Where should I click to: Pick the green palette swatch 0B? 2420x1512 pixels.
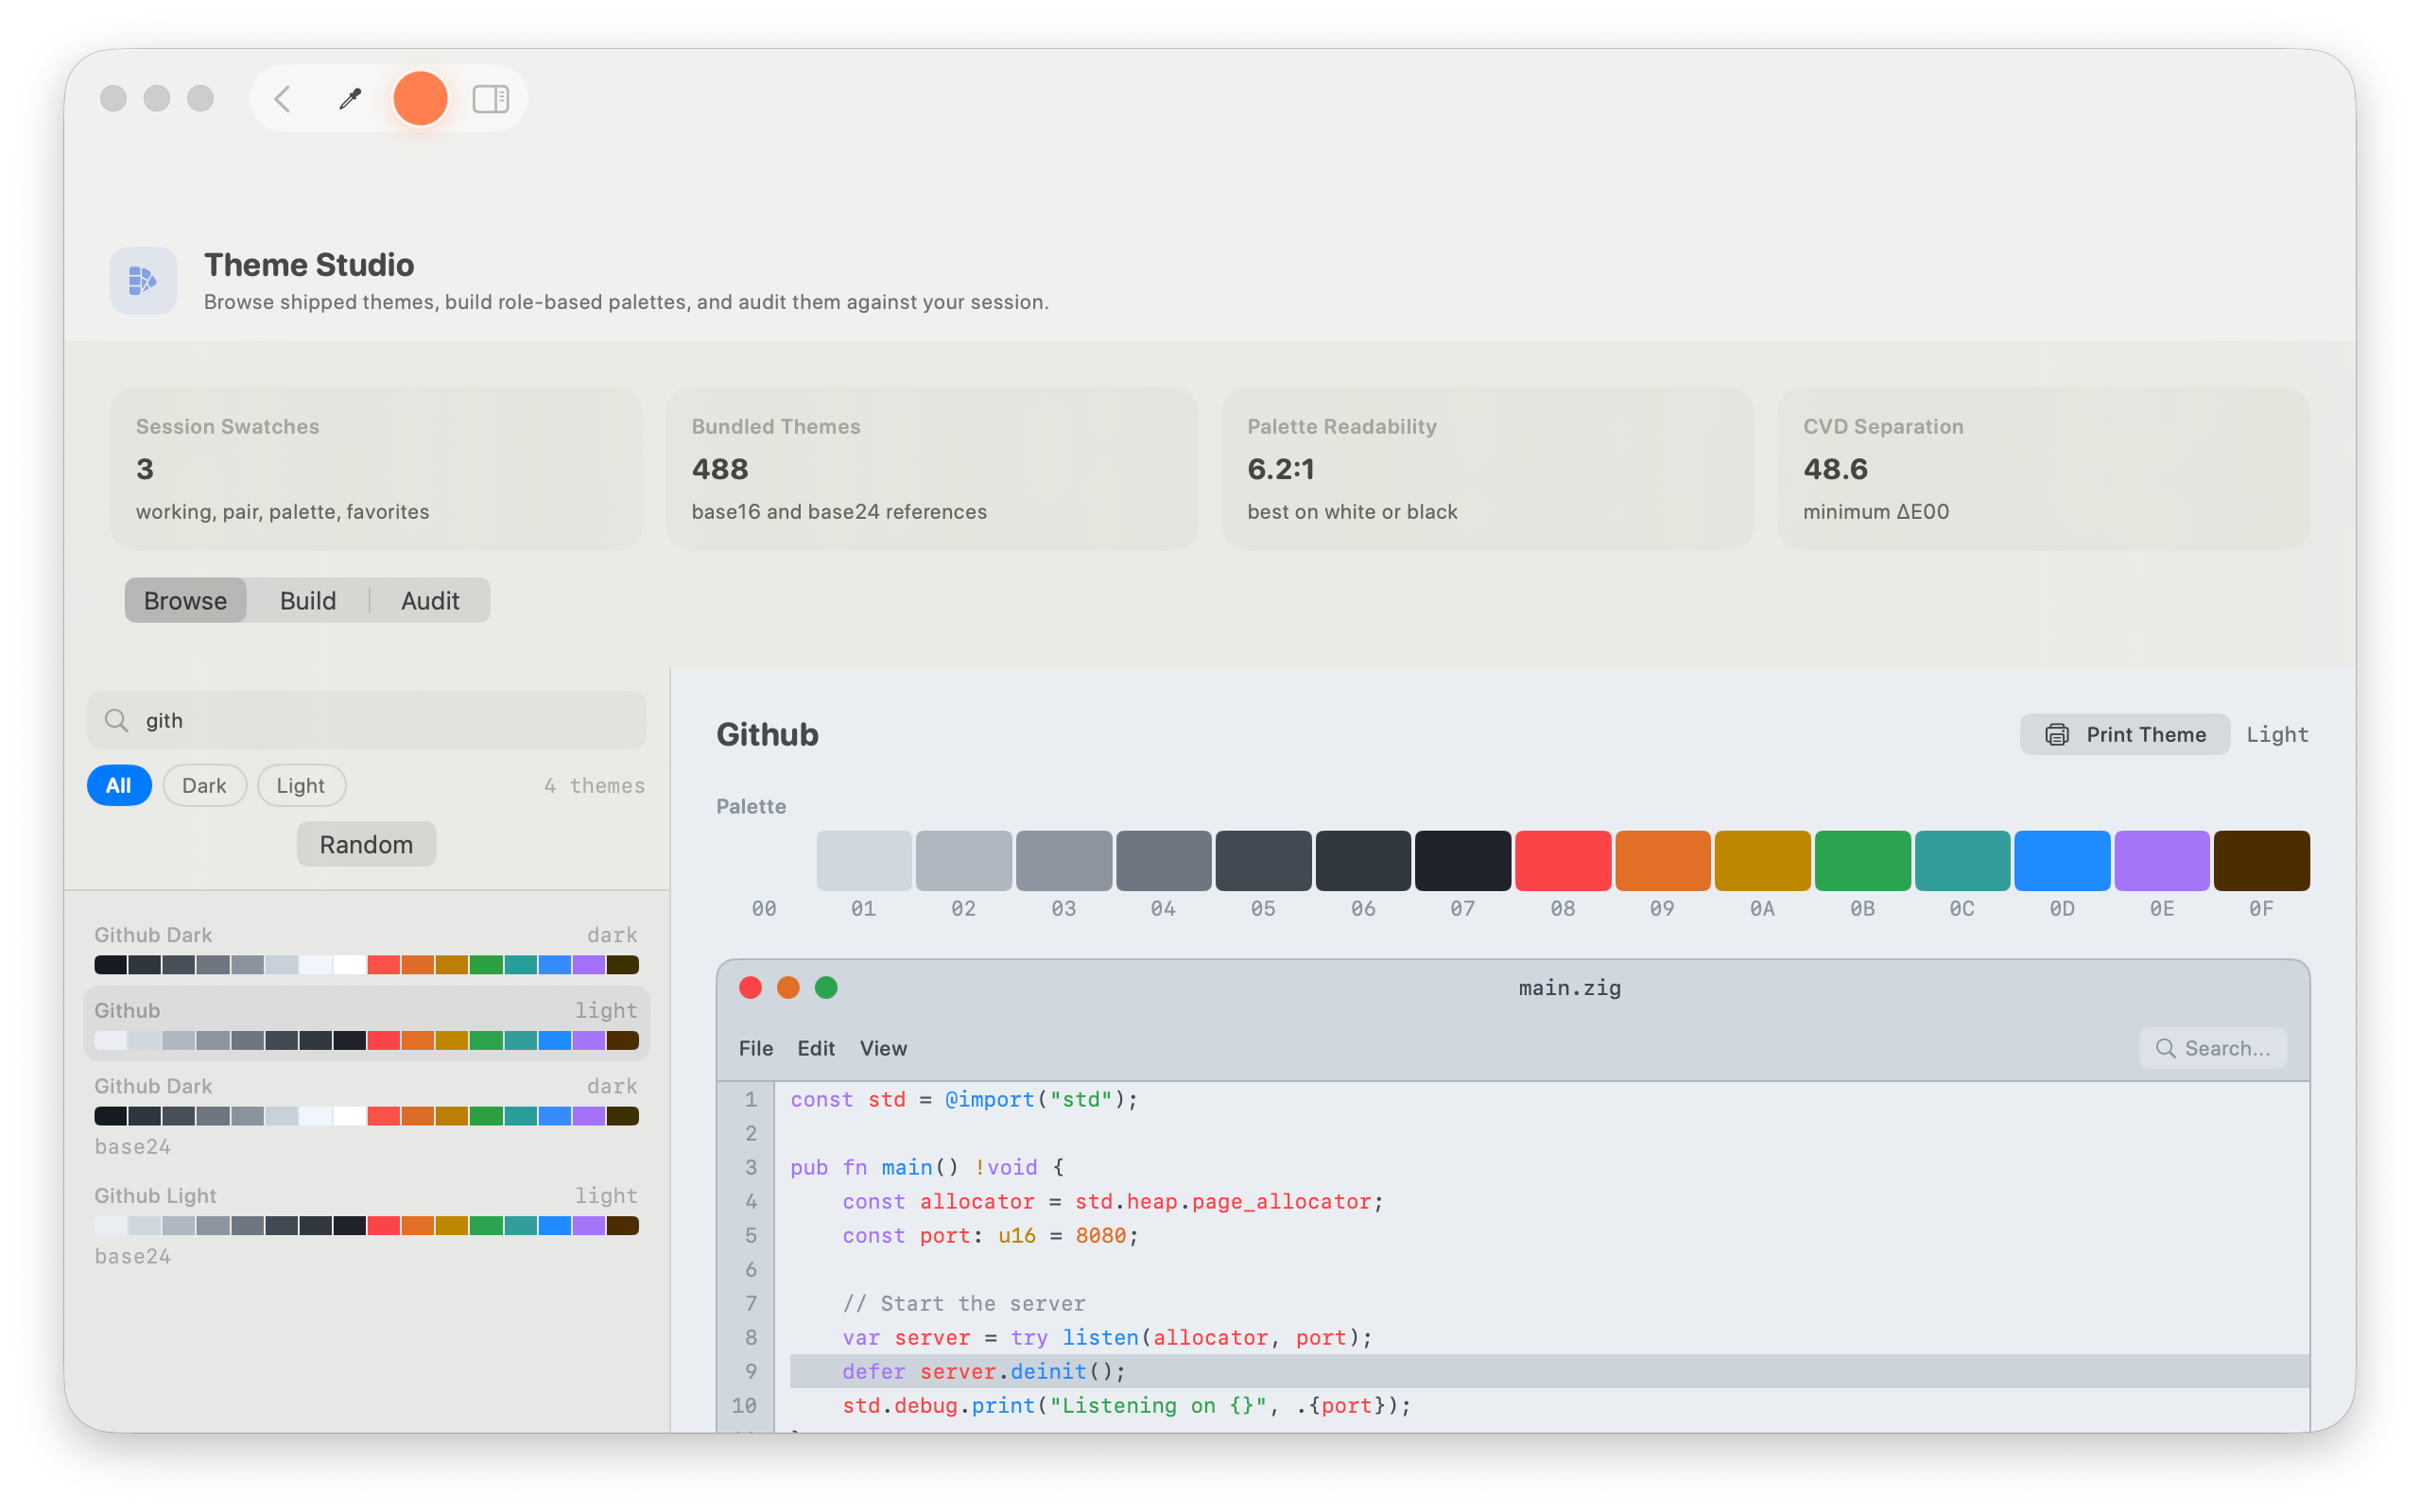click(x=1863, y=861)
